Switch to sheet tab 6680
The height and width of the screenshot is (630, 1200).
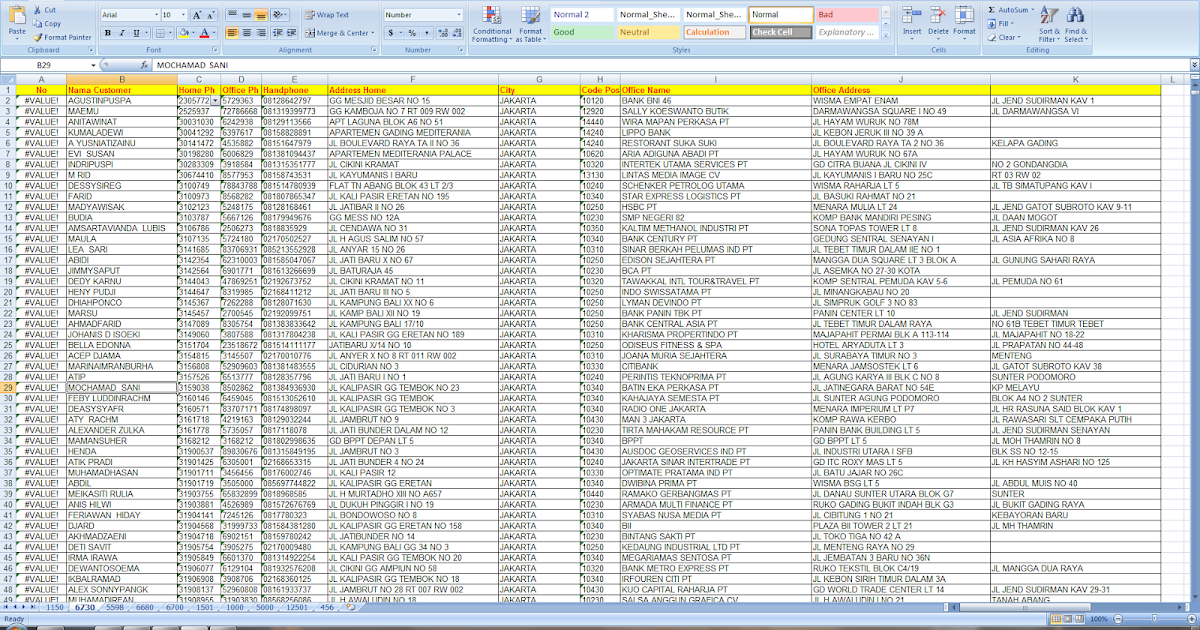click(146, 607)
